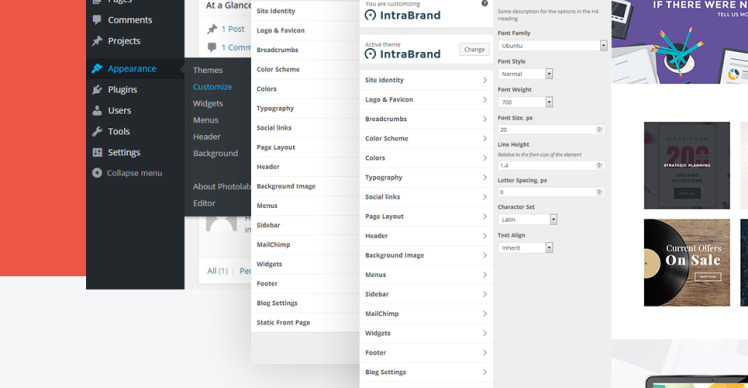
Task: Click the Plugins plug icon in admin sidebar
Action: [x=97, y=90]
